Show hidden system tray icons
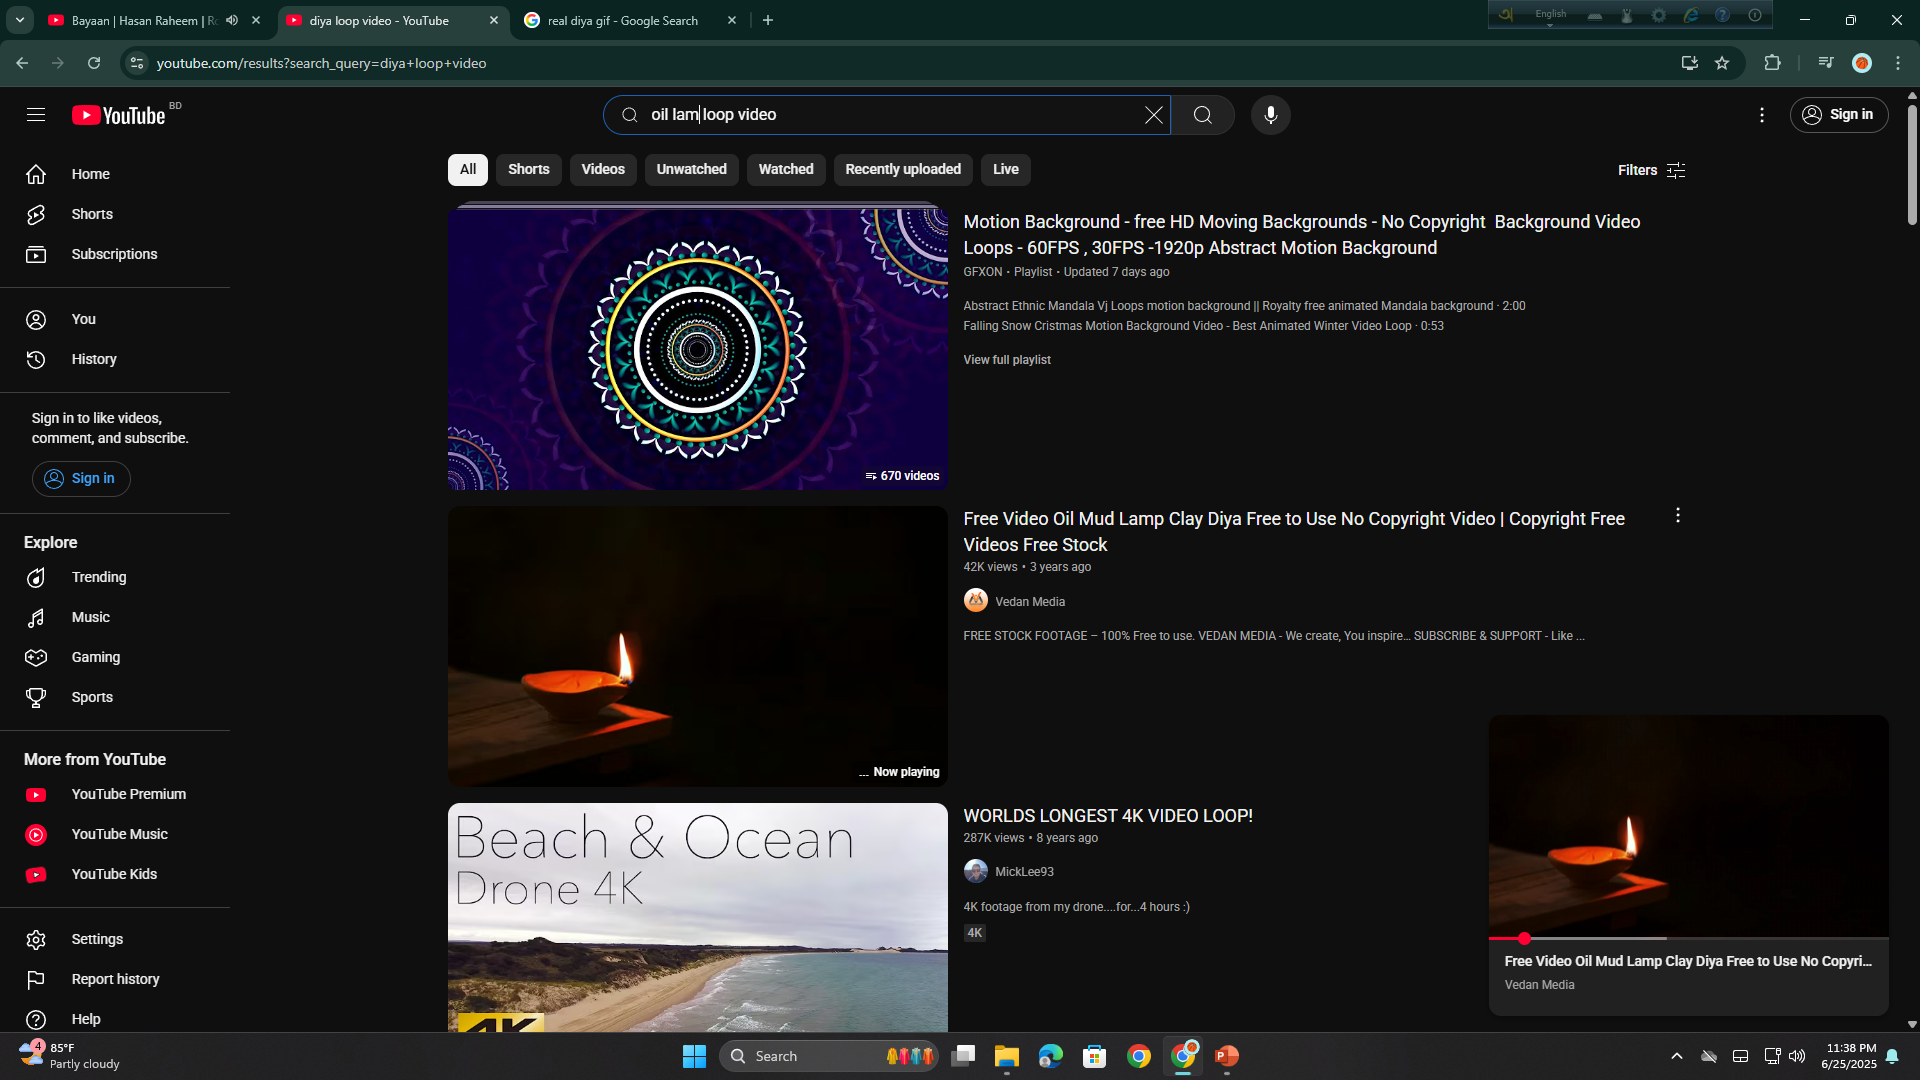 (x=1677, y=1056)
